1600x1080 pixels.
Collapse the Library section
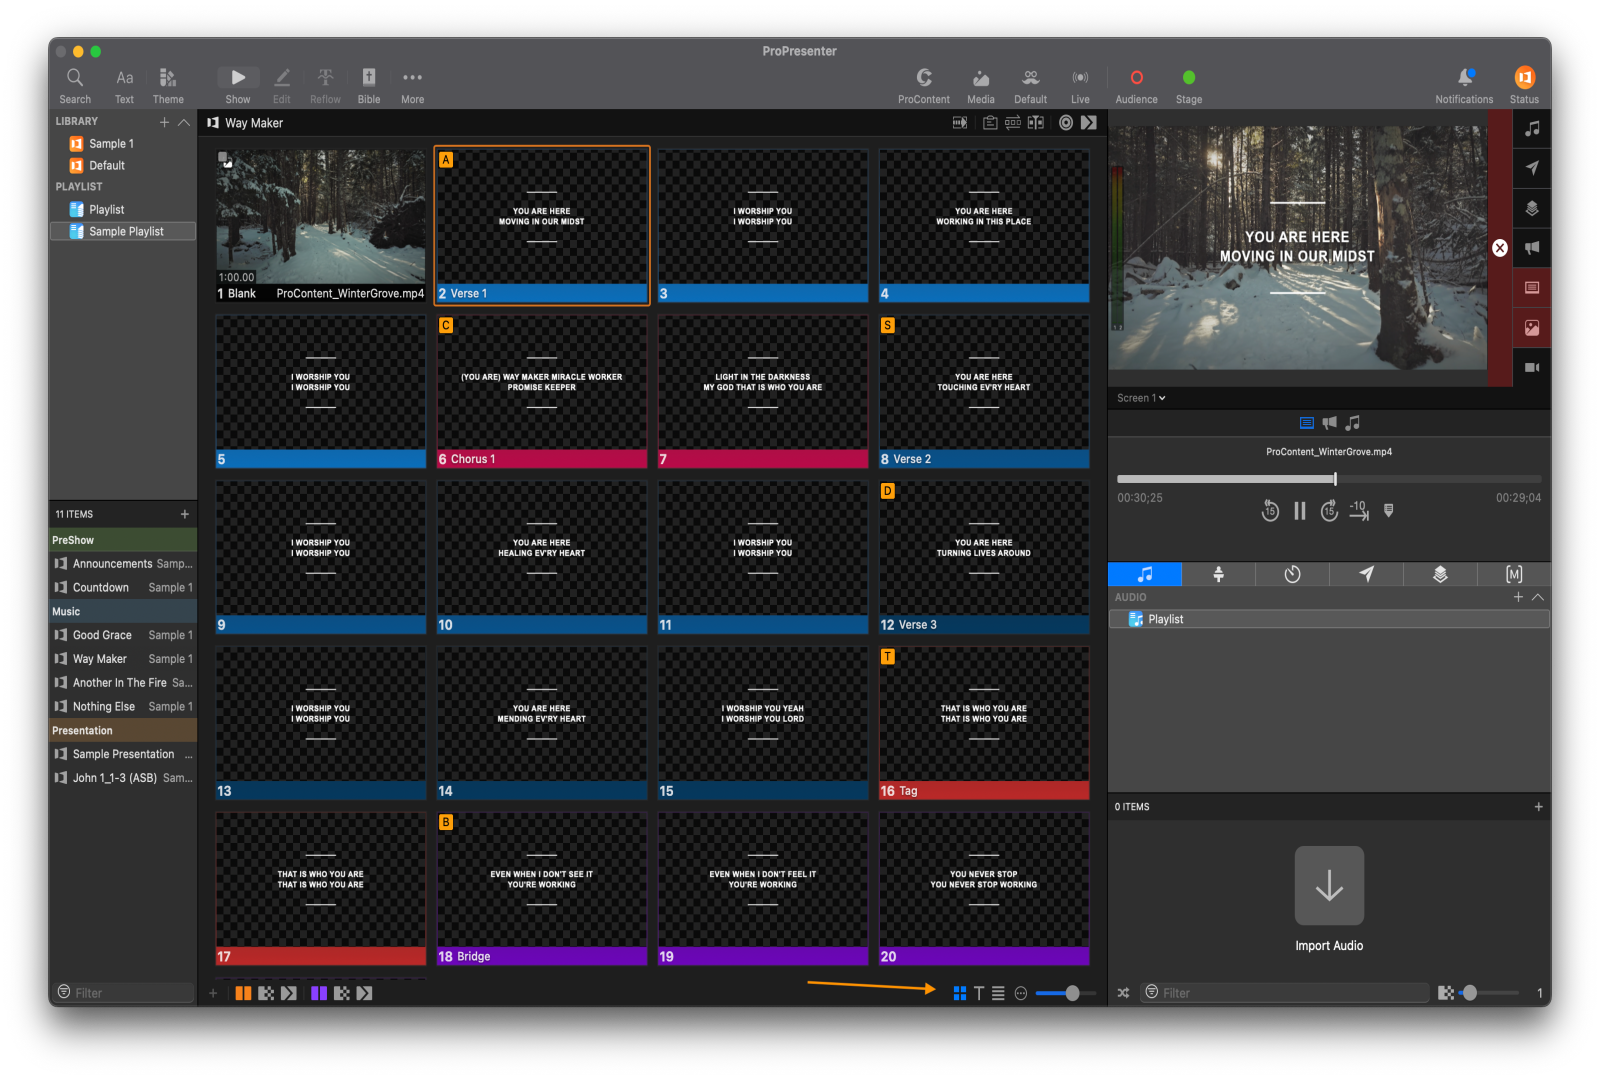[x=184, y=122]
